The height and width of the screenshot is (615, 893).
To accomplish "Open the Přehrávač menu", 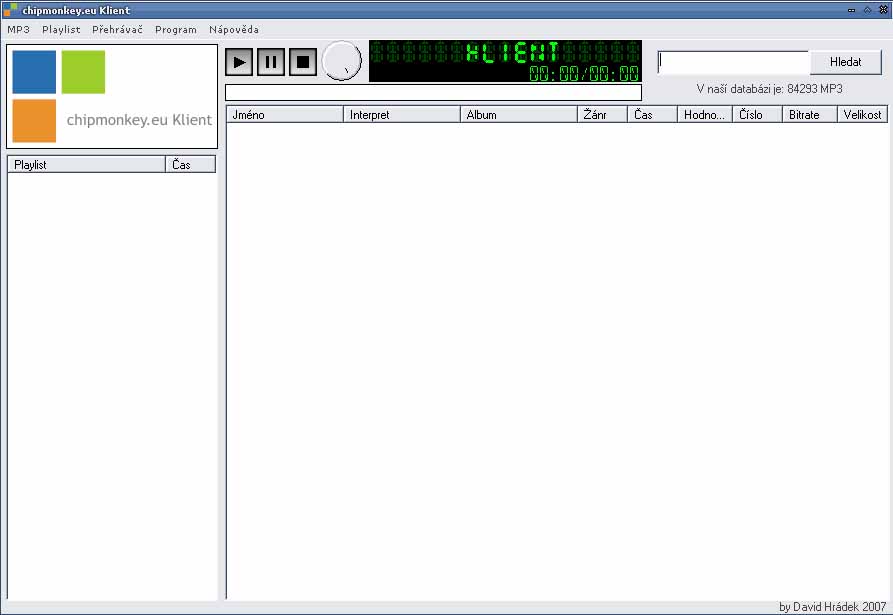I will coord(117,30).
